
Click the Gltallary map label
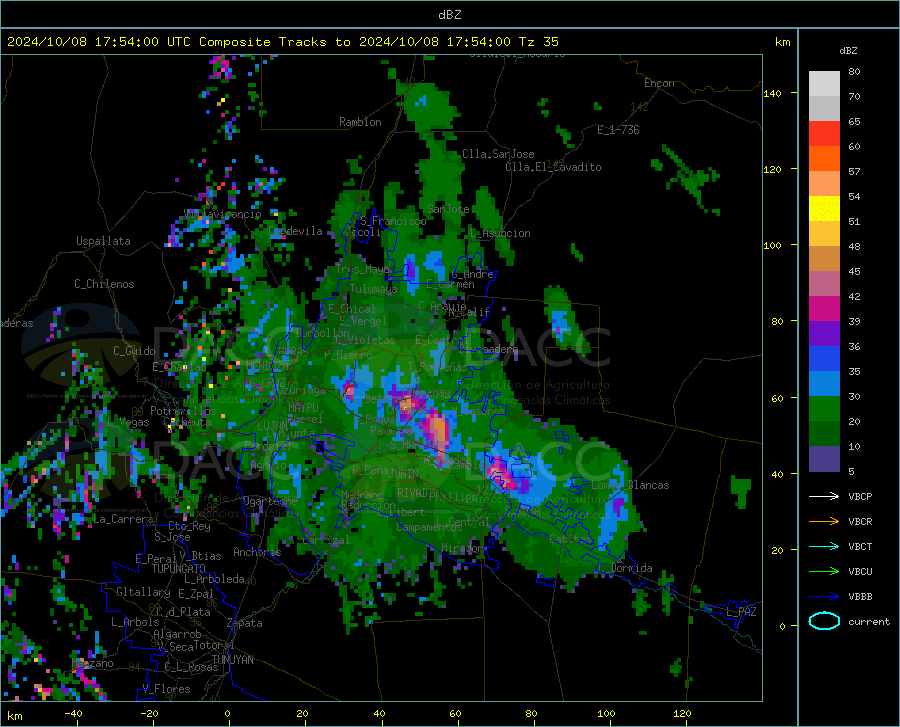(143, 592)
